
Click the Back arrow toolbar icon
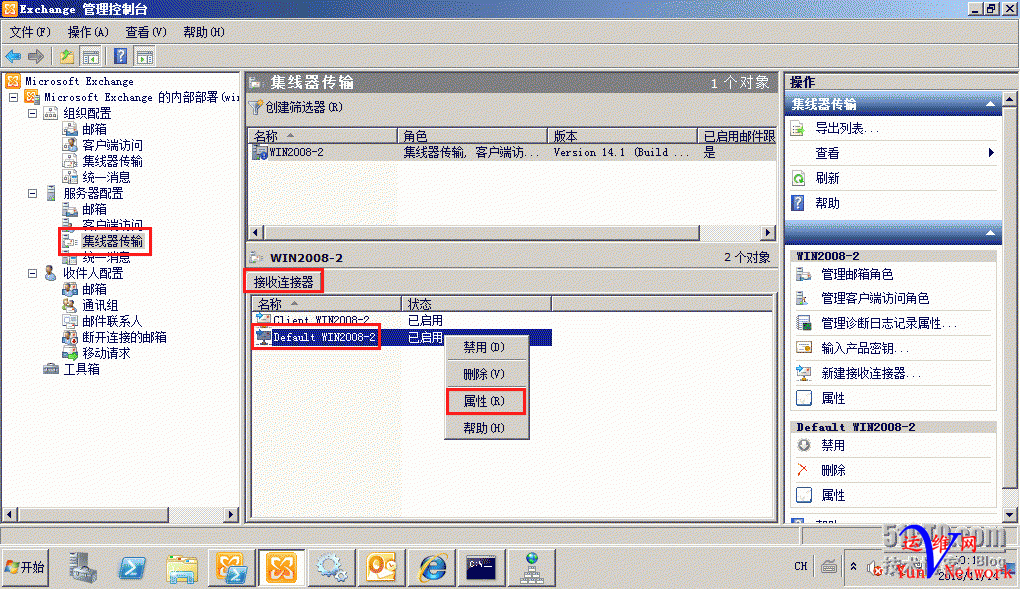[13, 57]
